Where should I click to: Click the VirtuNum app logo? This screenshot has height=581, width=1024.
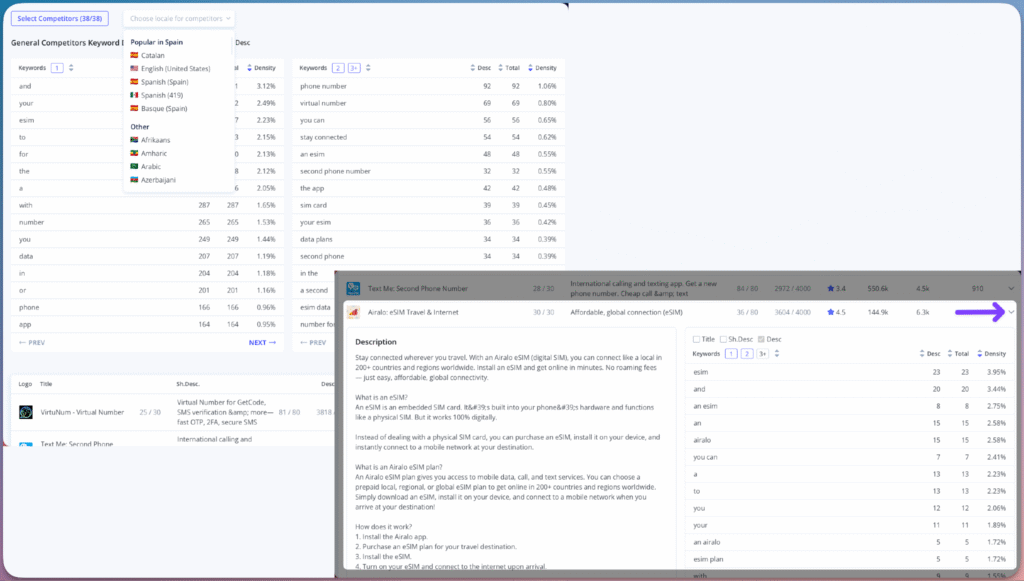click(27, 412)
